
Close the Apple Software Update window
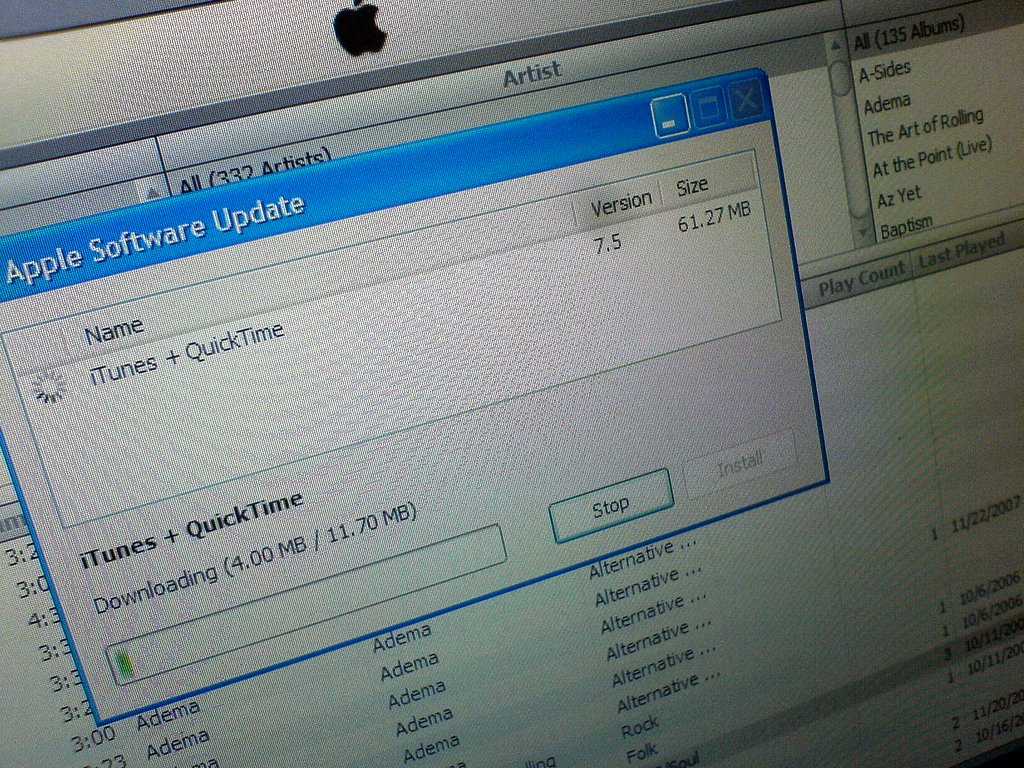point(746,99)
